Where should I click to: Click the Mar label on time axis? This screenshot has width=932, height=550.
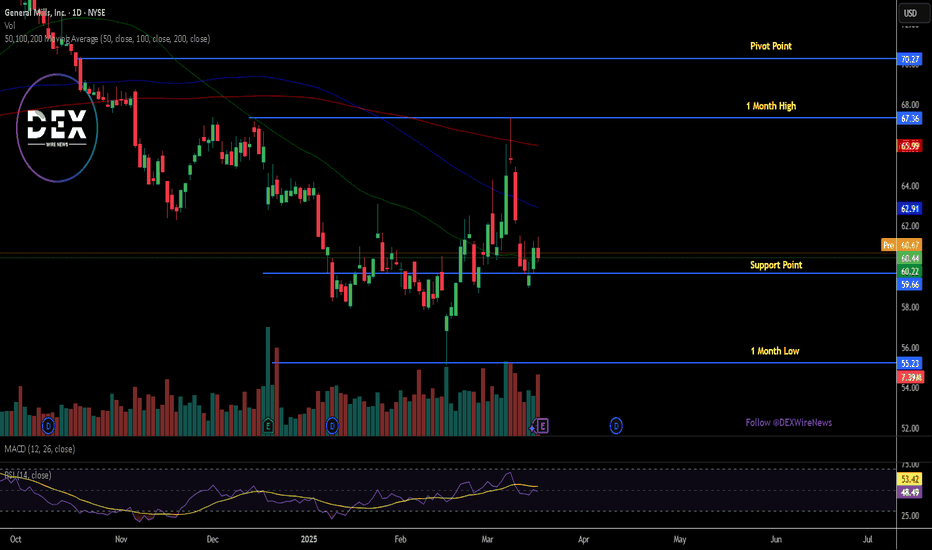(487, 539)
